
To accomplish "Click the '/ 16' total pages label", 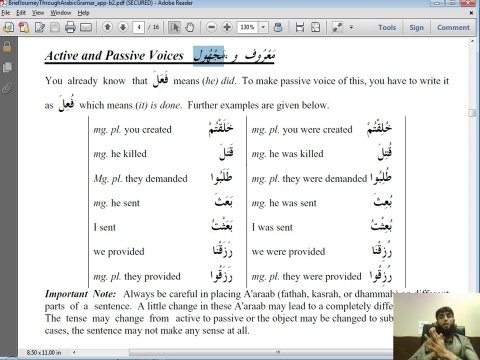I will 154,27.
